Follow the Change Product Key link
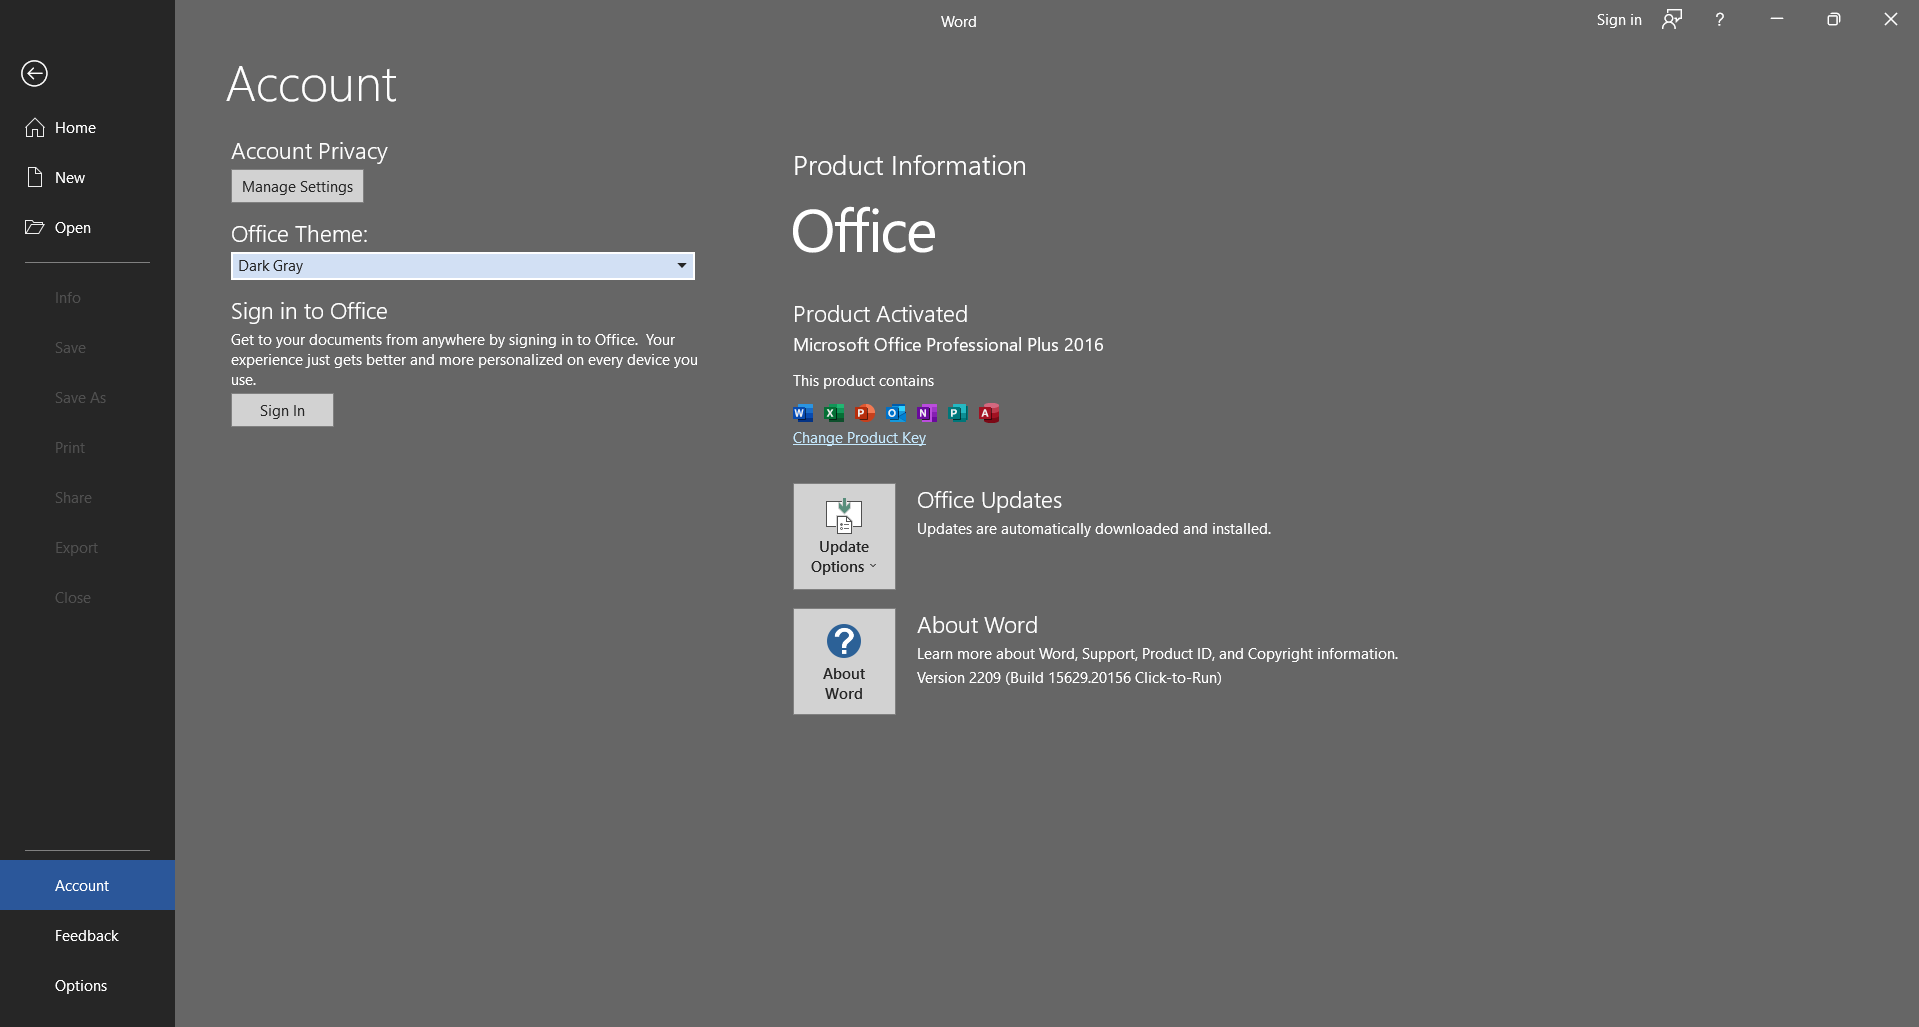 (x=859, y=438)
